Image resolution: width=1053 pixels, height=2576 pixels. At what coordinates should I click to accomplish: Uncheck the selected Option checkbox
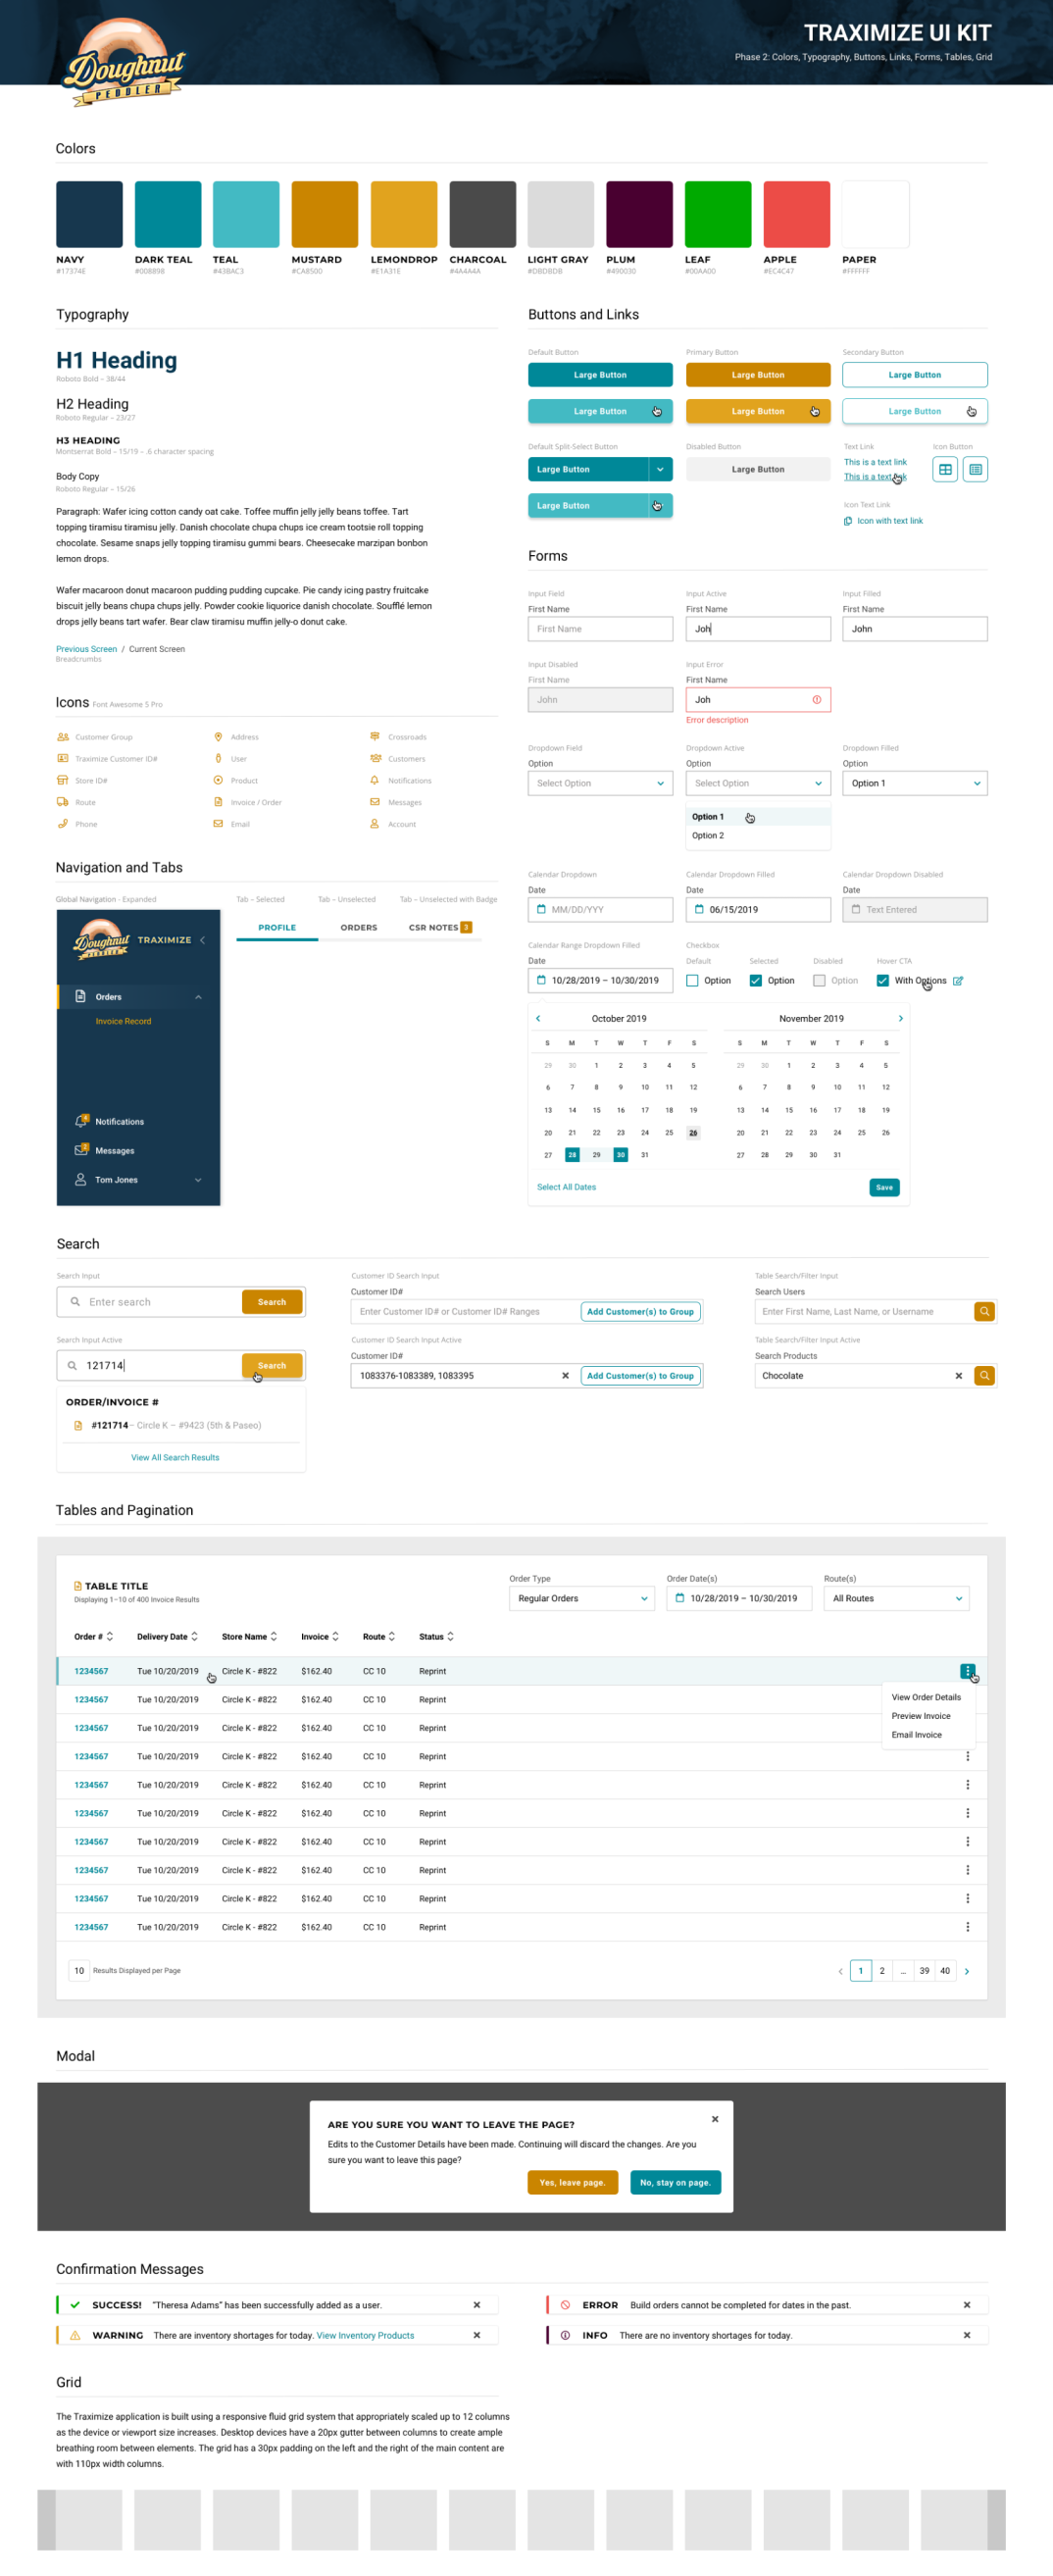(756, 981)
